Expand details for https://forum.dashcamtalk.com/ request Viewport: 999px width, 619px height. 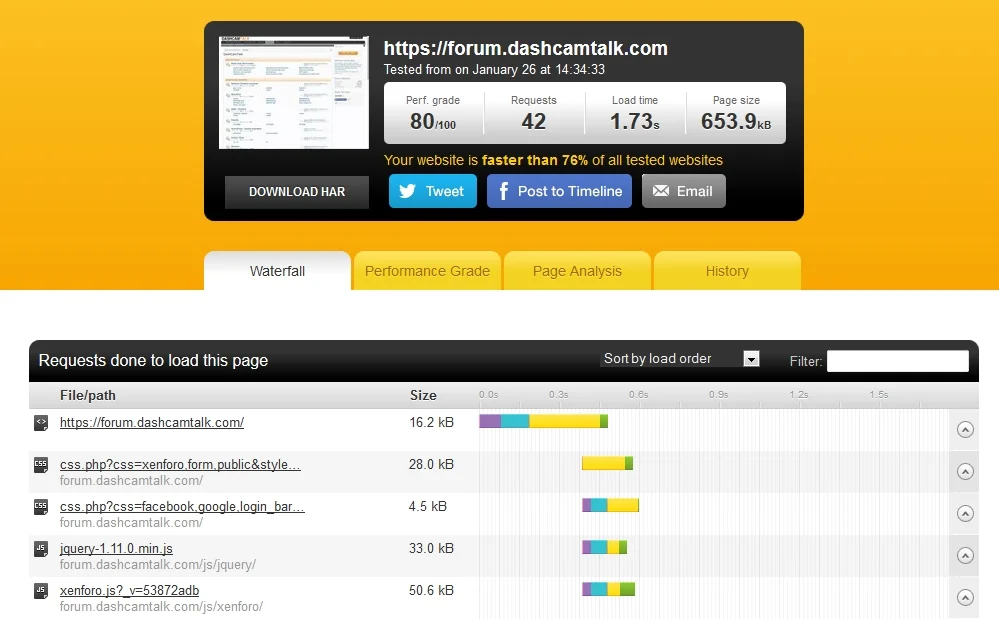pyautogui.click(x=965, y=430)
